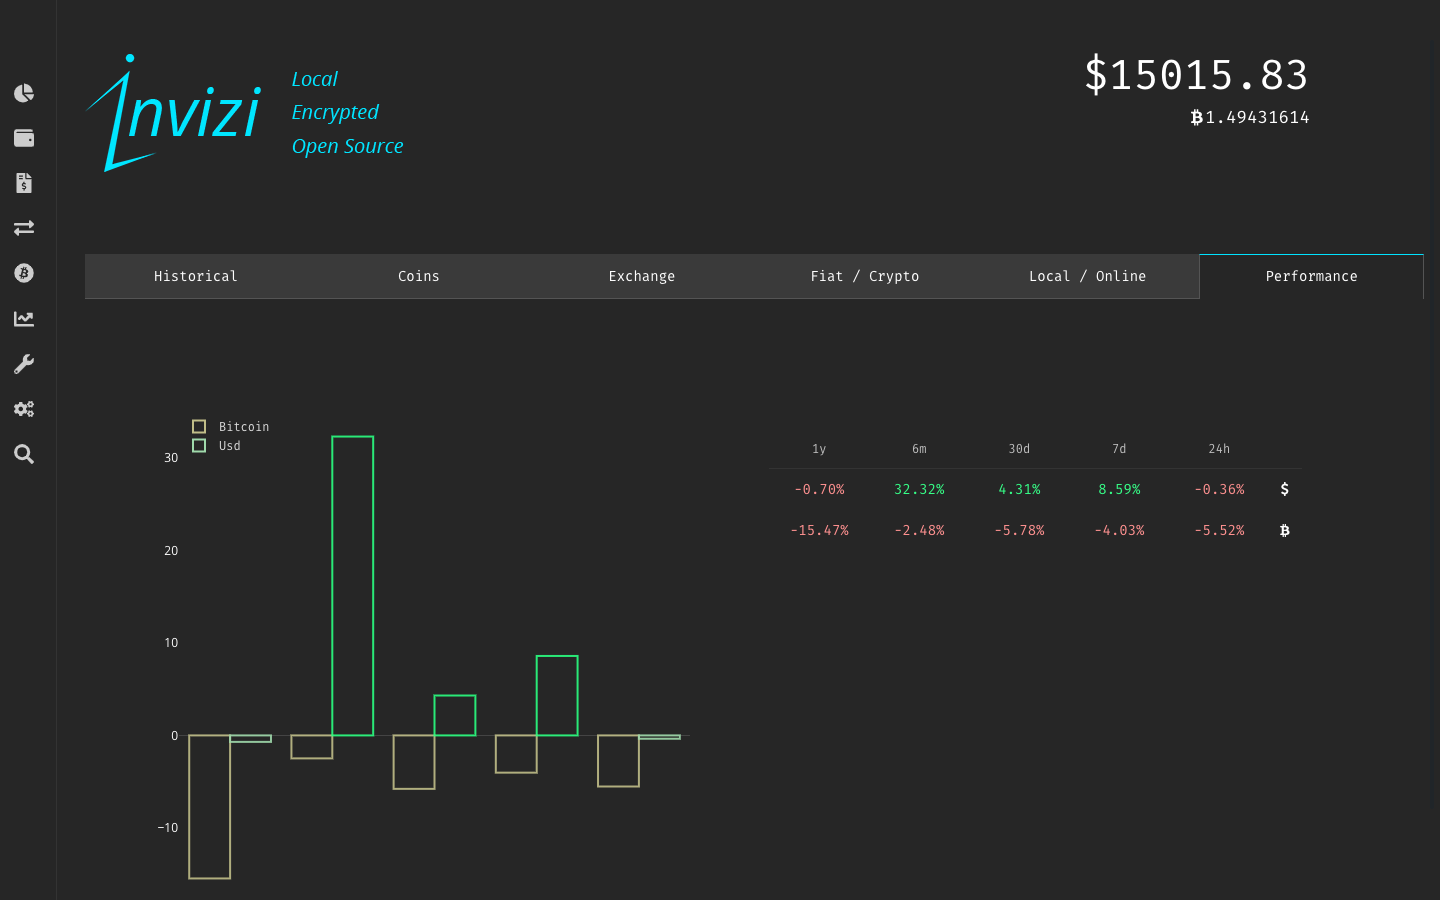Toggle the $ currency row indicator

click(x=1284, y=489)
